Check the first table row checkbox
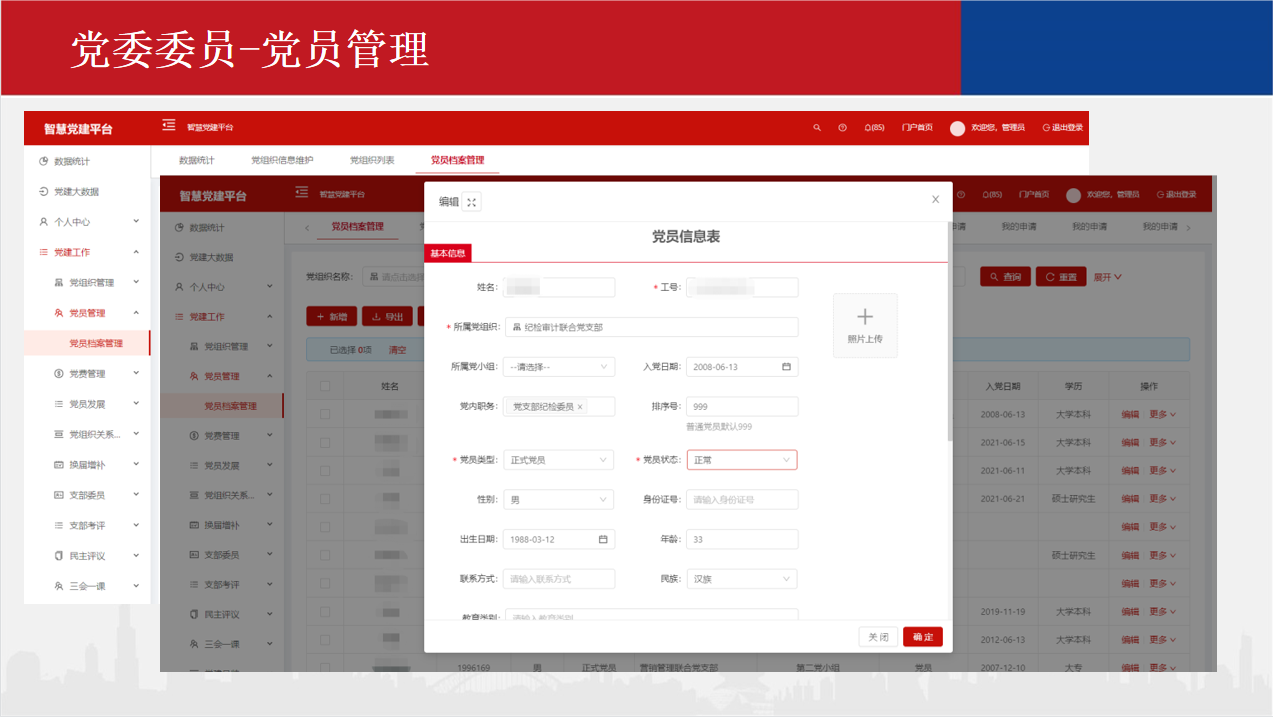This screenshot has height=717, width=1273. click(x=325, y=414)
